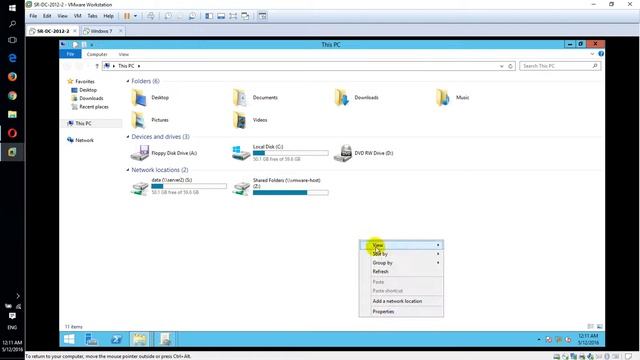The image size is (640, 360).
Task: Open Firefox from the host taskbar
Action: coord(12,77)
